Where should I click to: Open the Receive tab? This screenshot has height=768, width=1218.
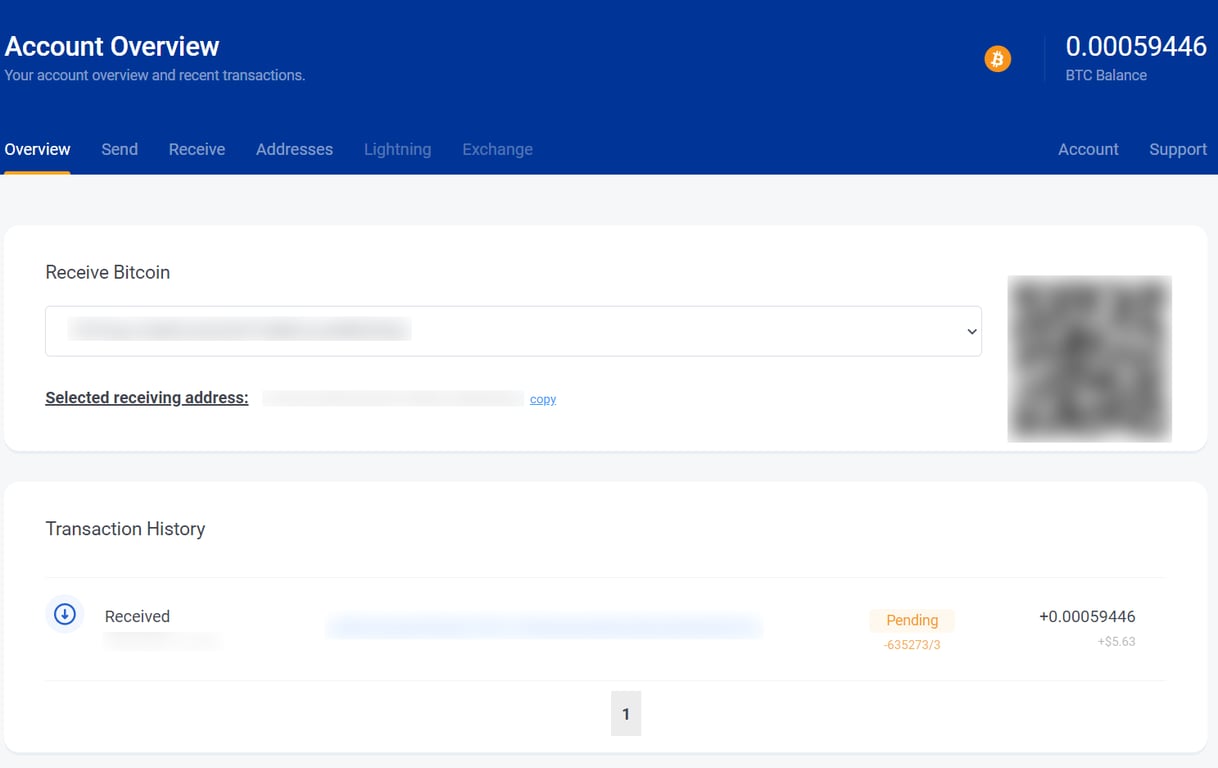196,149
